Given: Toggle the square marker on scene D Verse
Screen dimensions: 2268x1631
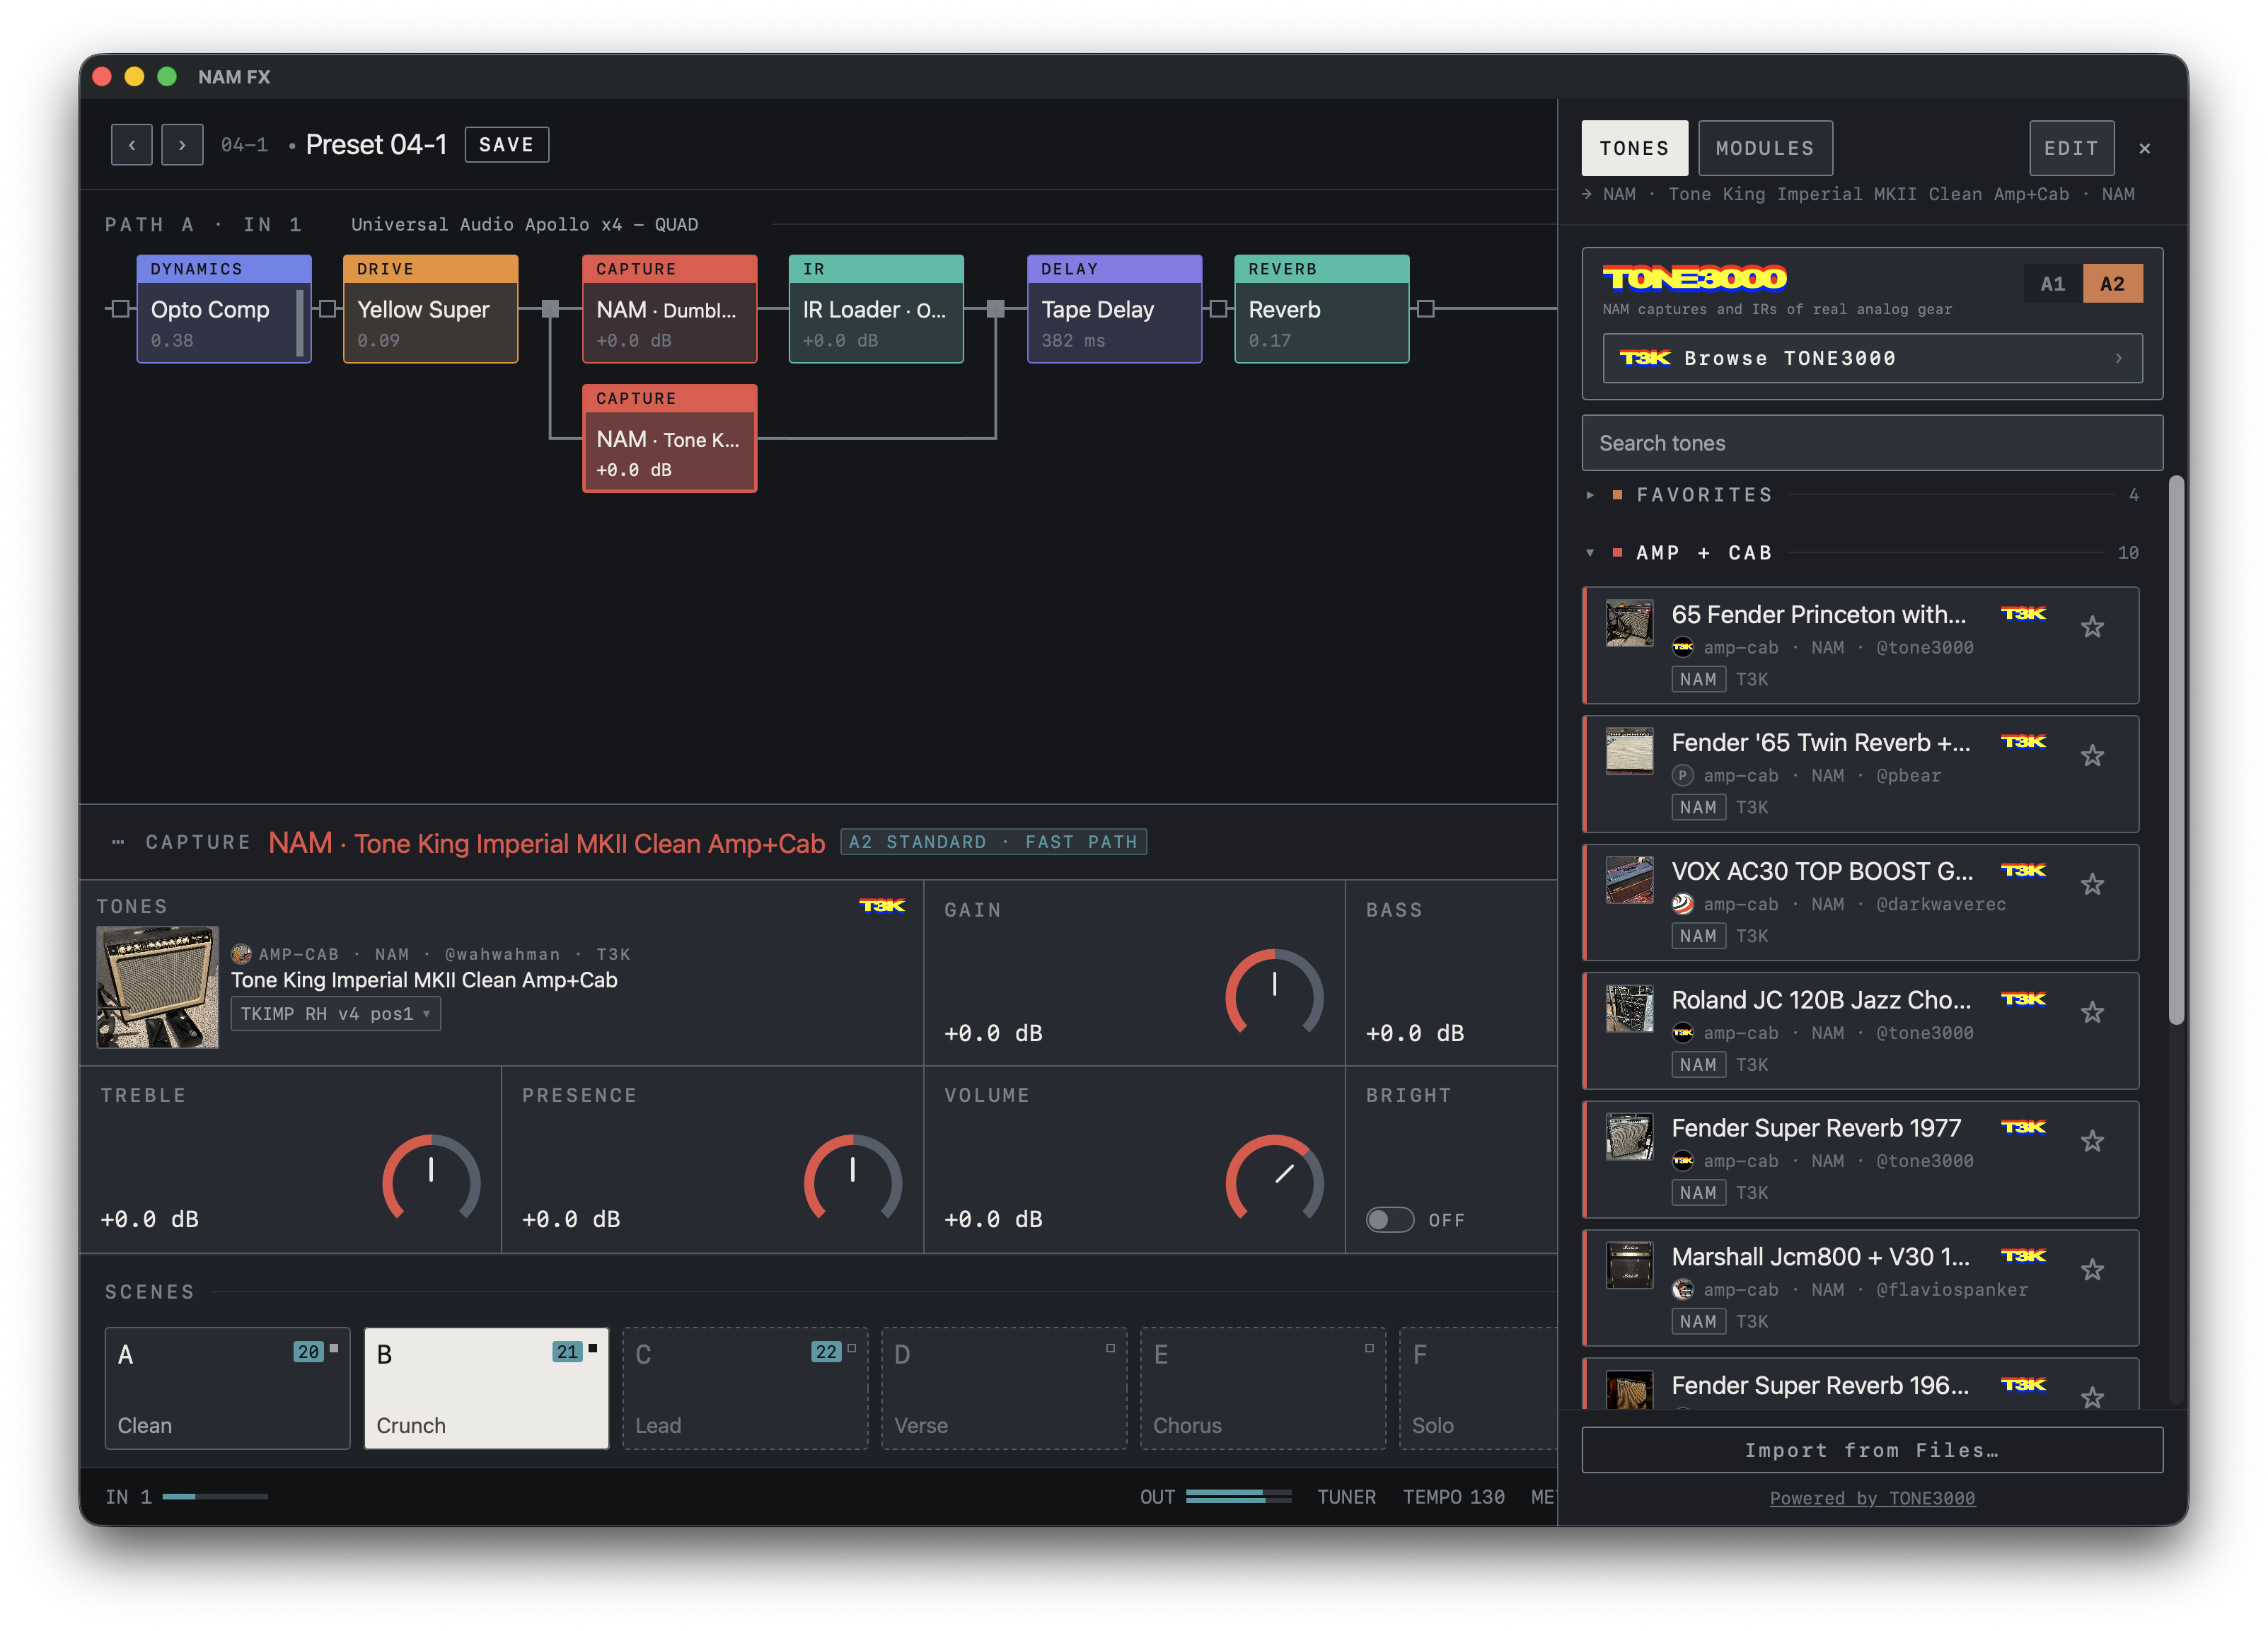Looking at the screenshot, I should tap(1110, 1349).
